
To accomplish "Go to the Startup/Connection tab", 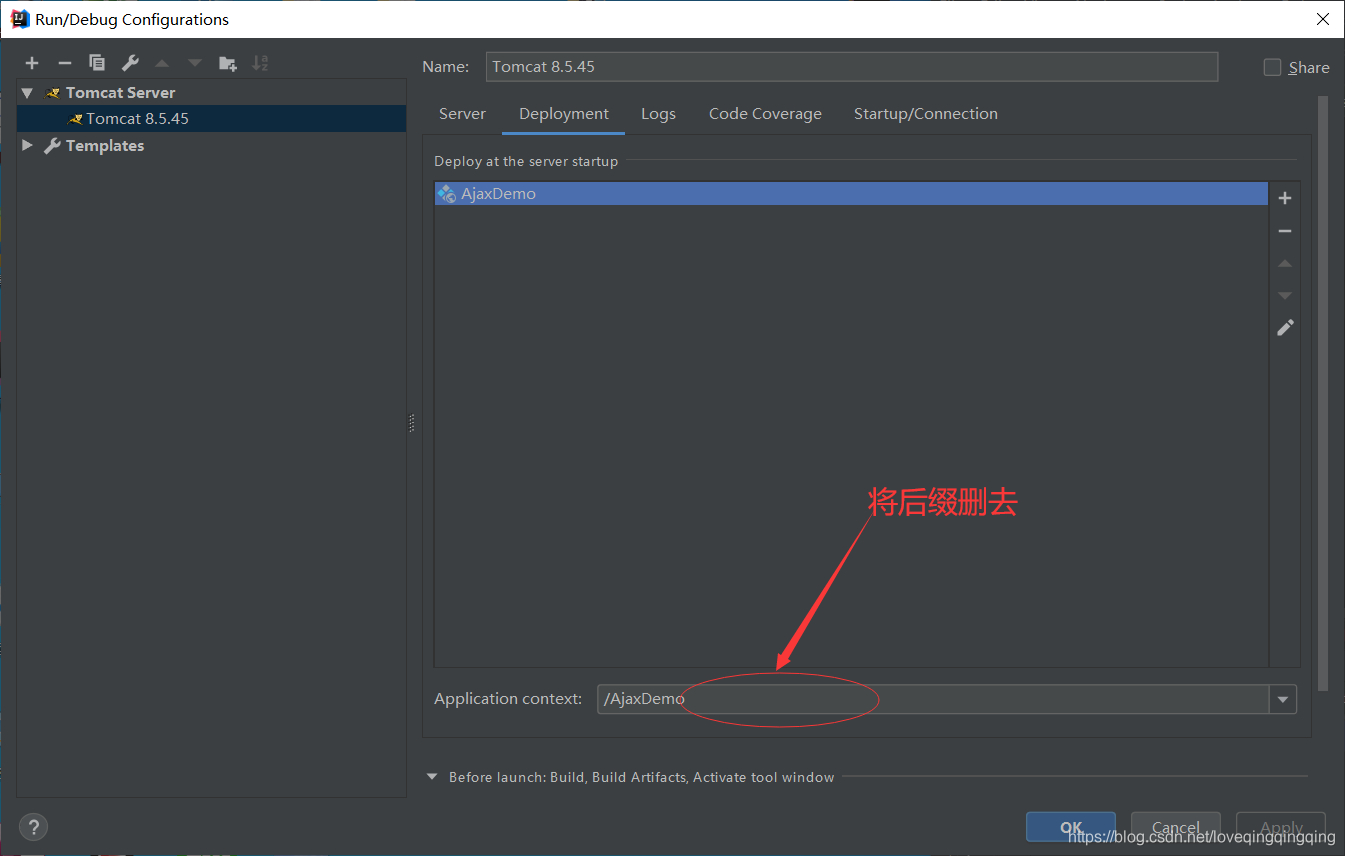I will [926, 114].
